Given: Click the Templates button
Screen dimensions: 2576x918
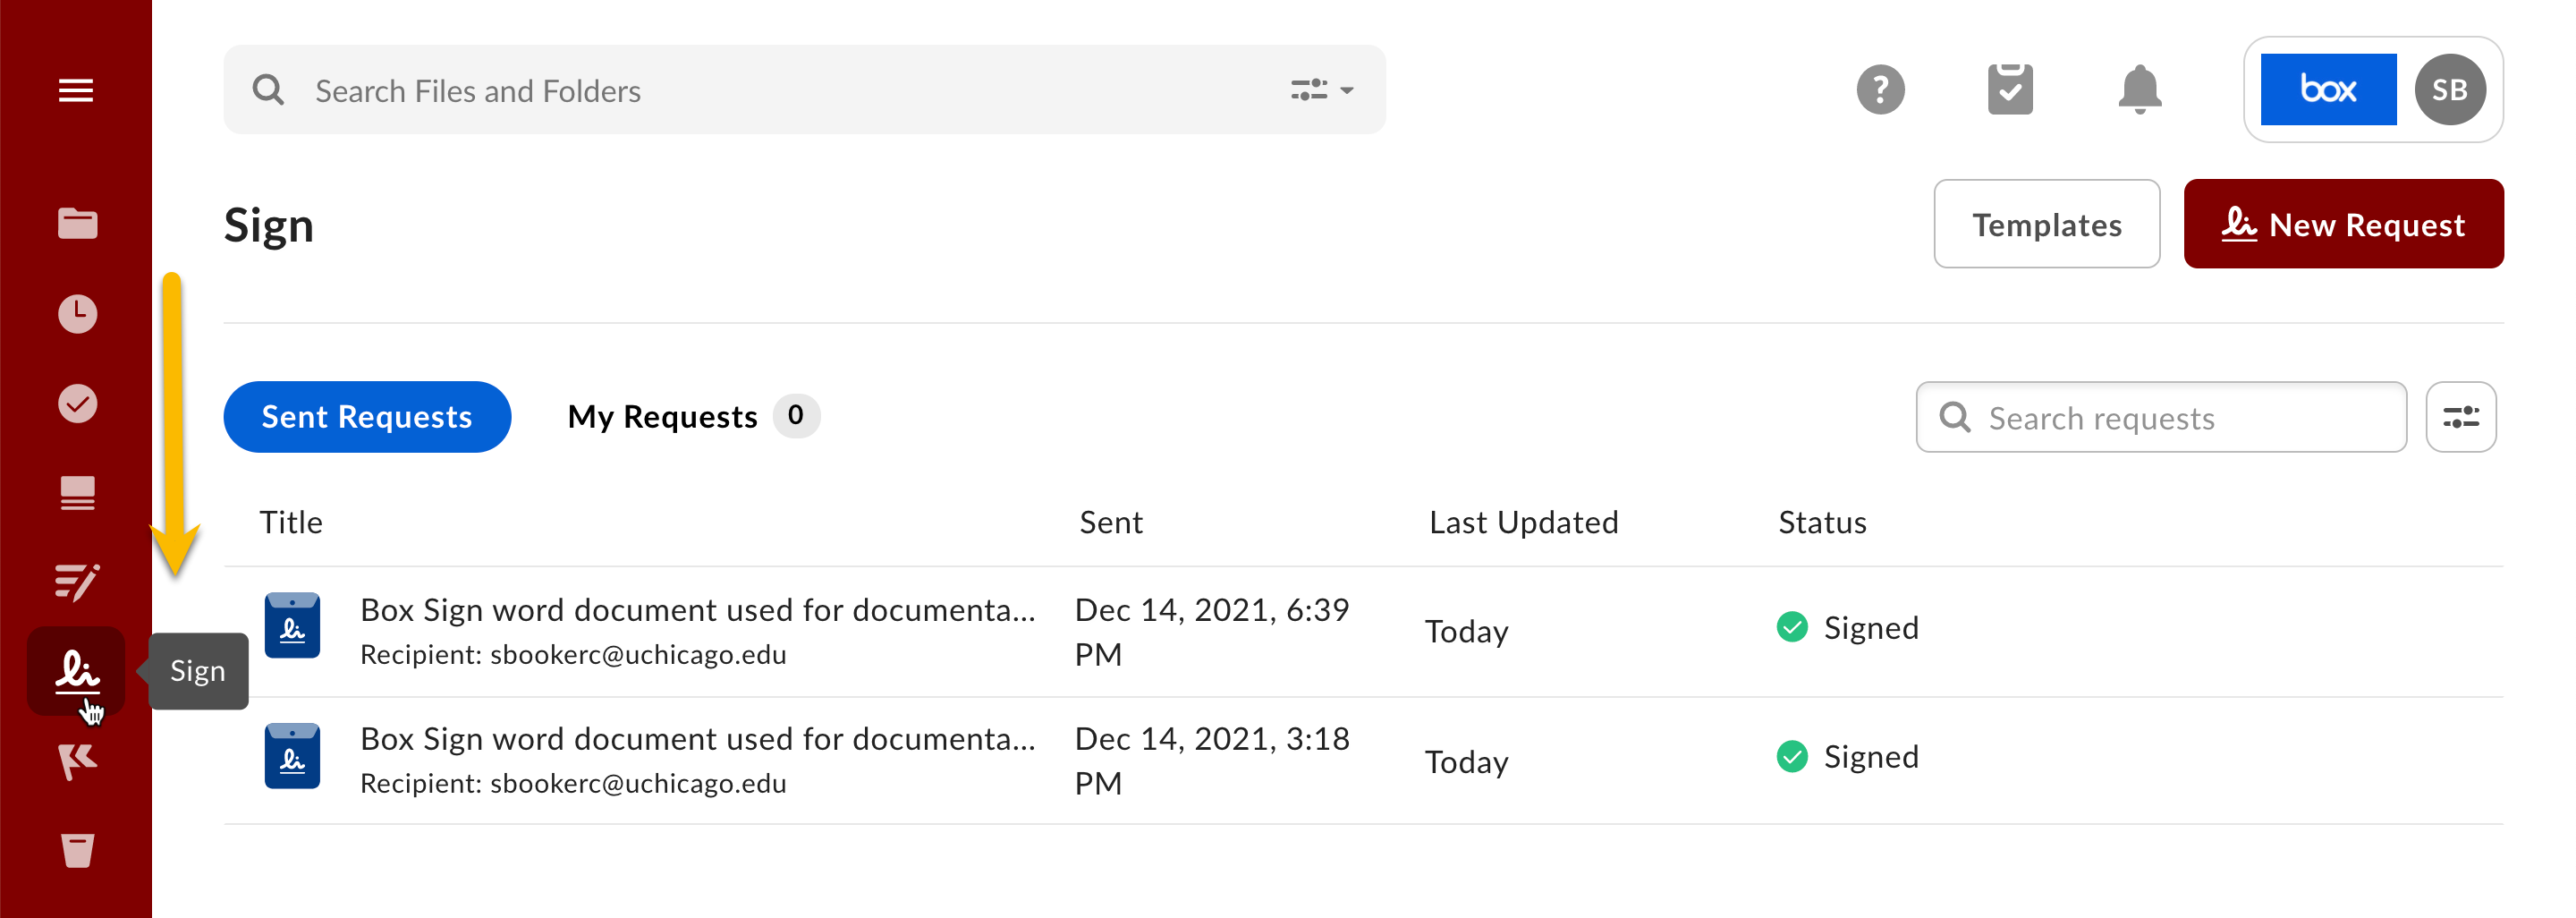Looking at the screenshot, I should 2046,225.
